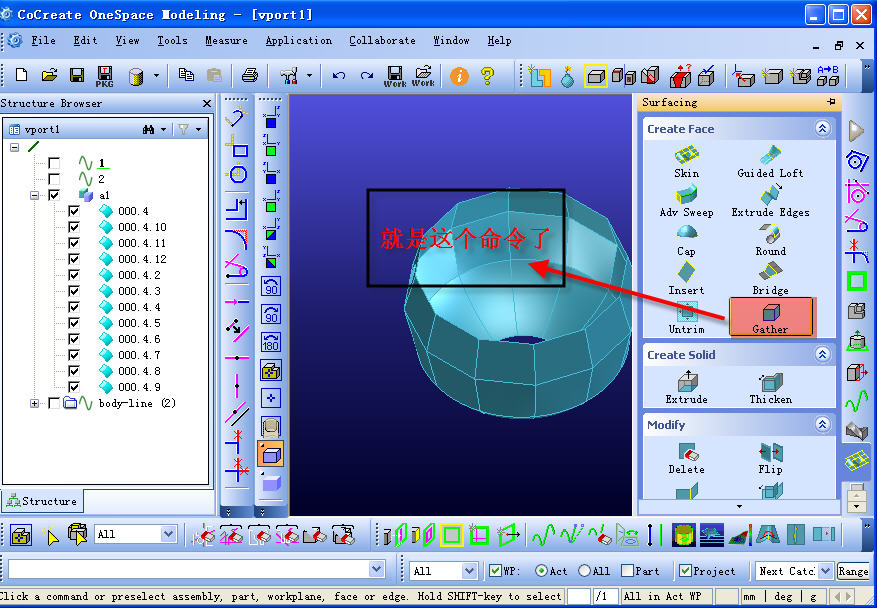Screen dimensions: 877x608
Task: Uncheck face 000.4.10 checkbox
Action: coord(73,227)
